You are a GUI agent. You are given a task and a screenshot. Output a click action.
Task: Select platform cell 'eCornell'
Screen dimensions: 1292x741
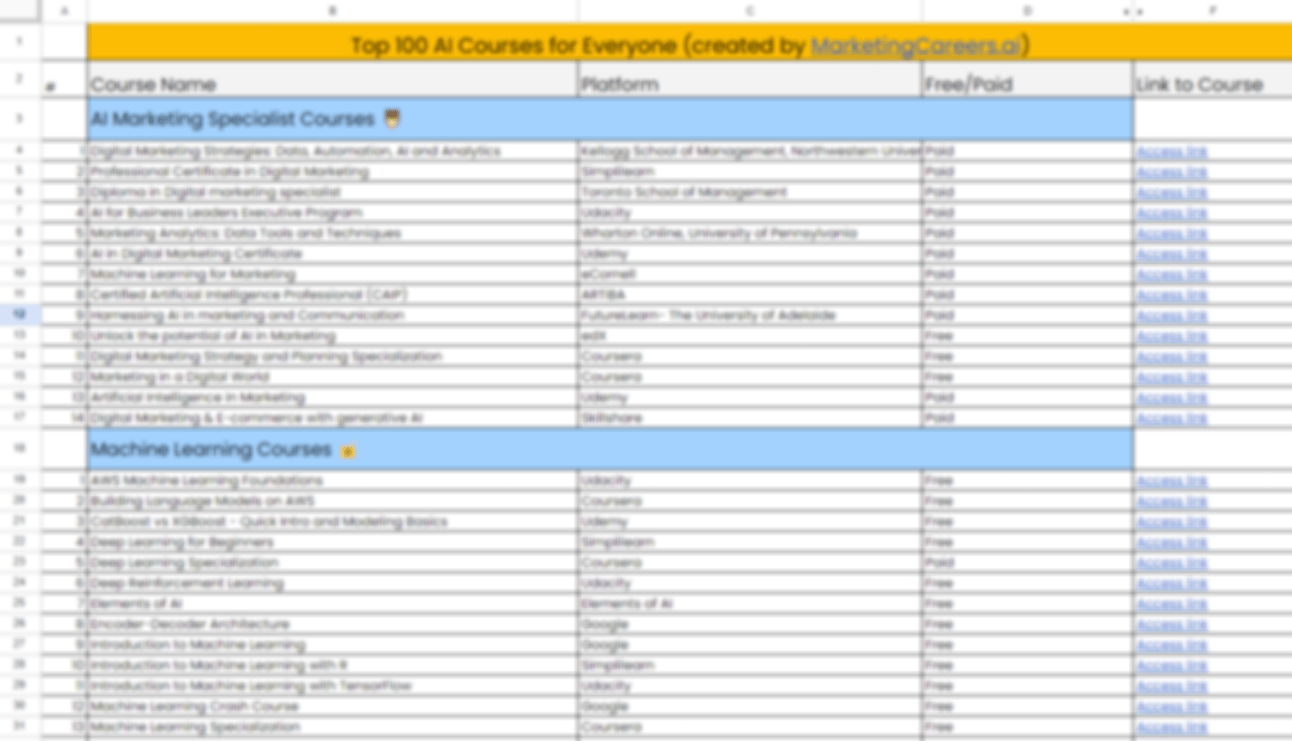coord(750,274)
